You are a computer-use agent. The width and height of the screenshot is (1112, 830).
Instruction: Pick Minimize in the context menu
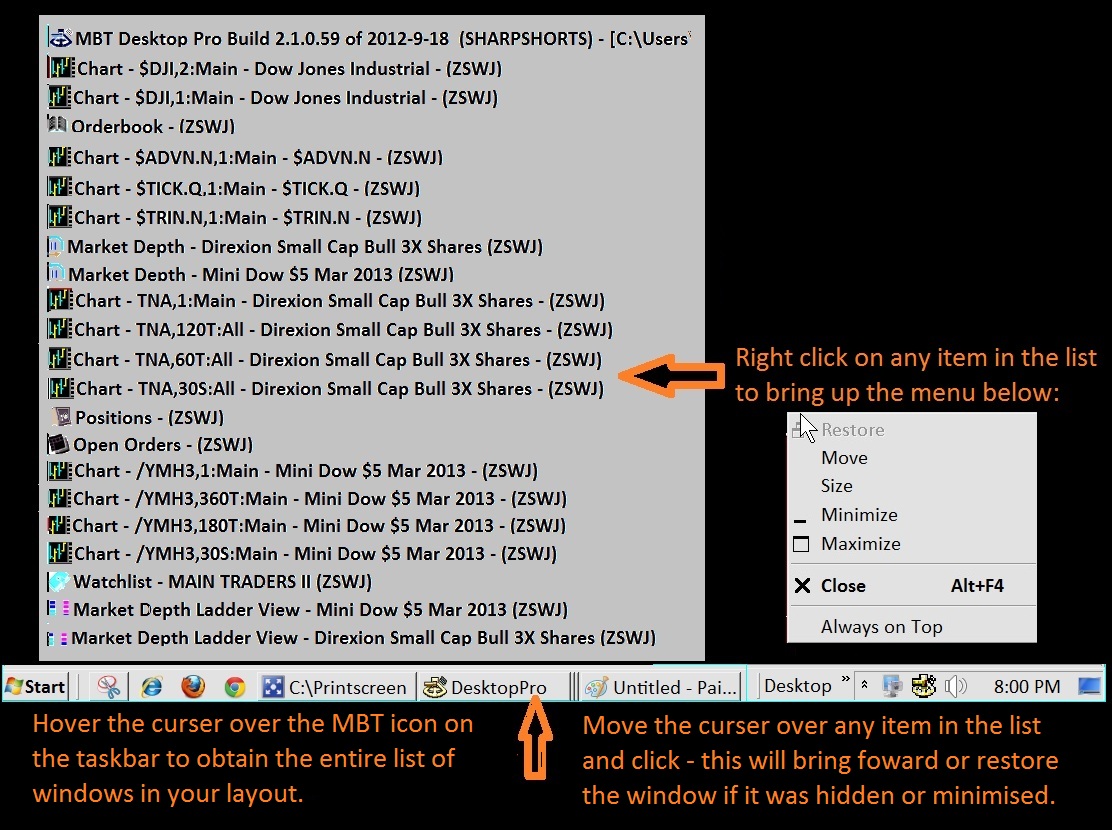pyautogui.click(x=912, y=514)
